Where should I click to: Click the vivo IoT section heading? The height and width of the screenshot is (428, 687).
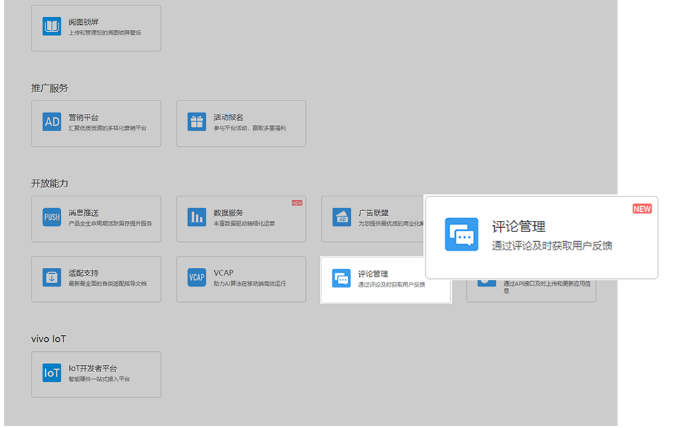[x=49, y=339]
